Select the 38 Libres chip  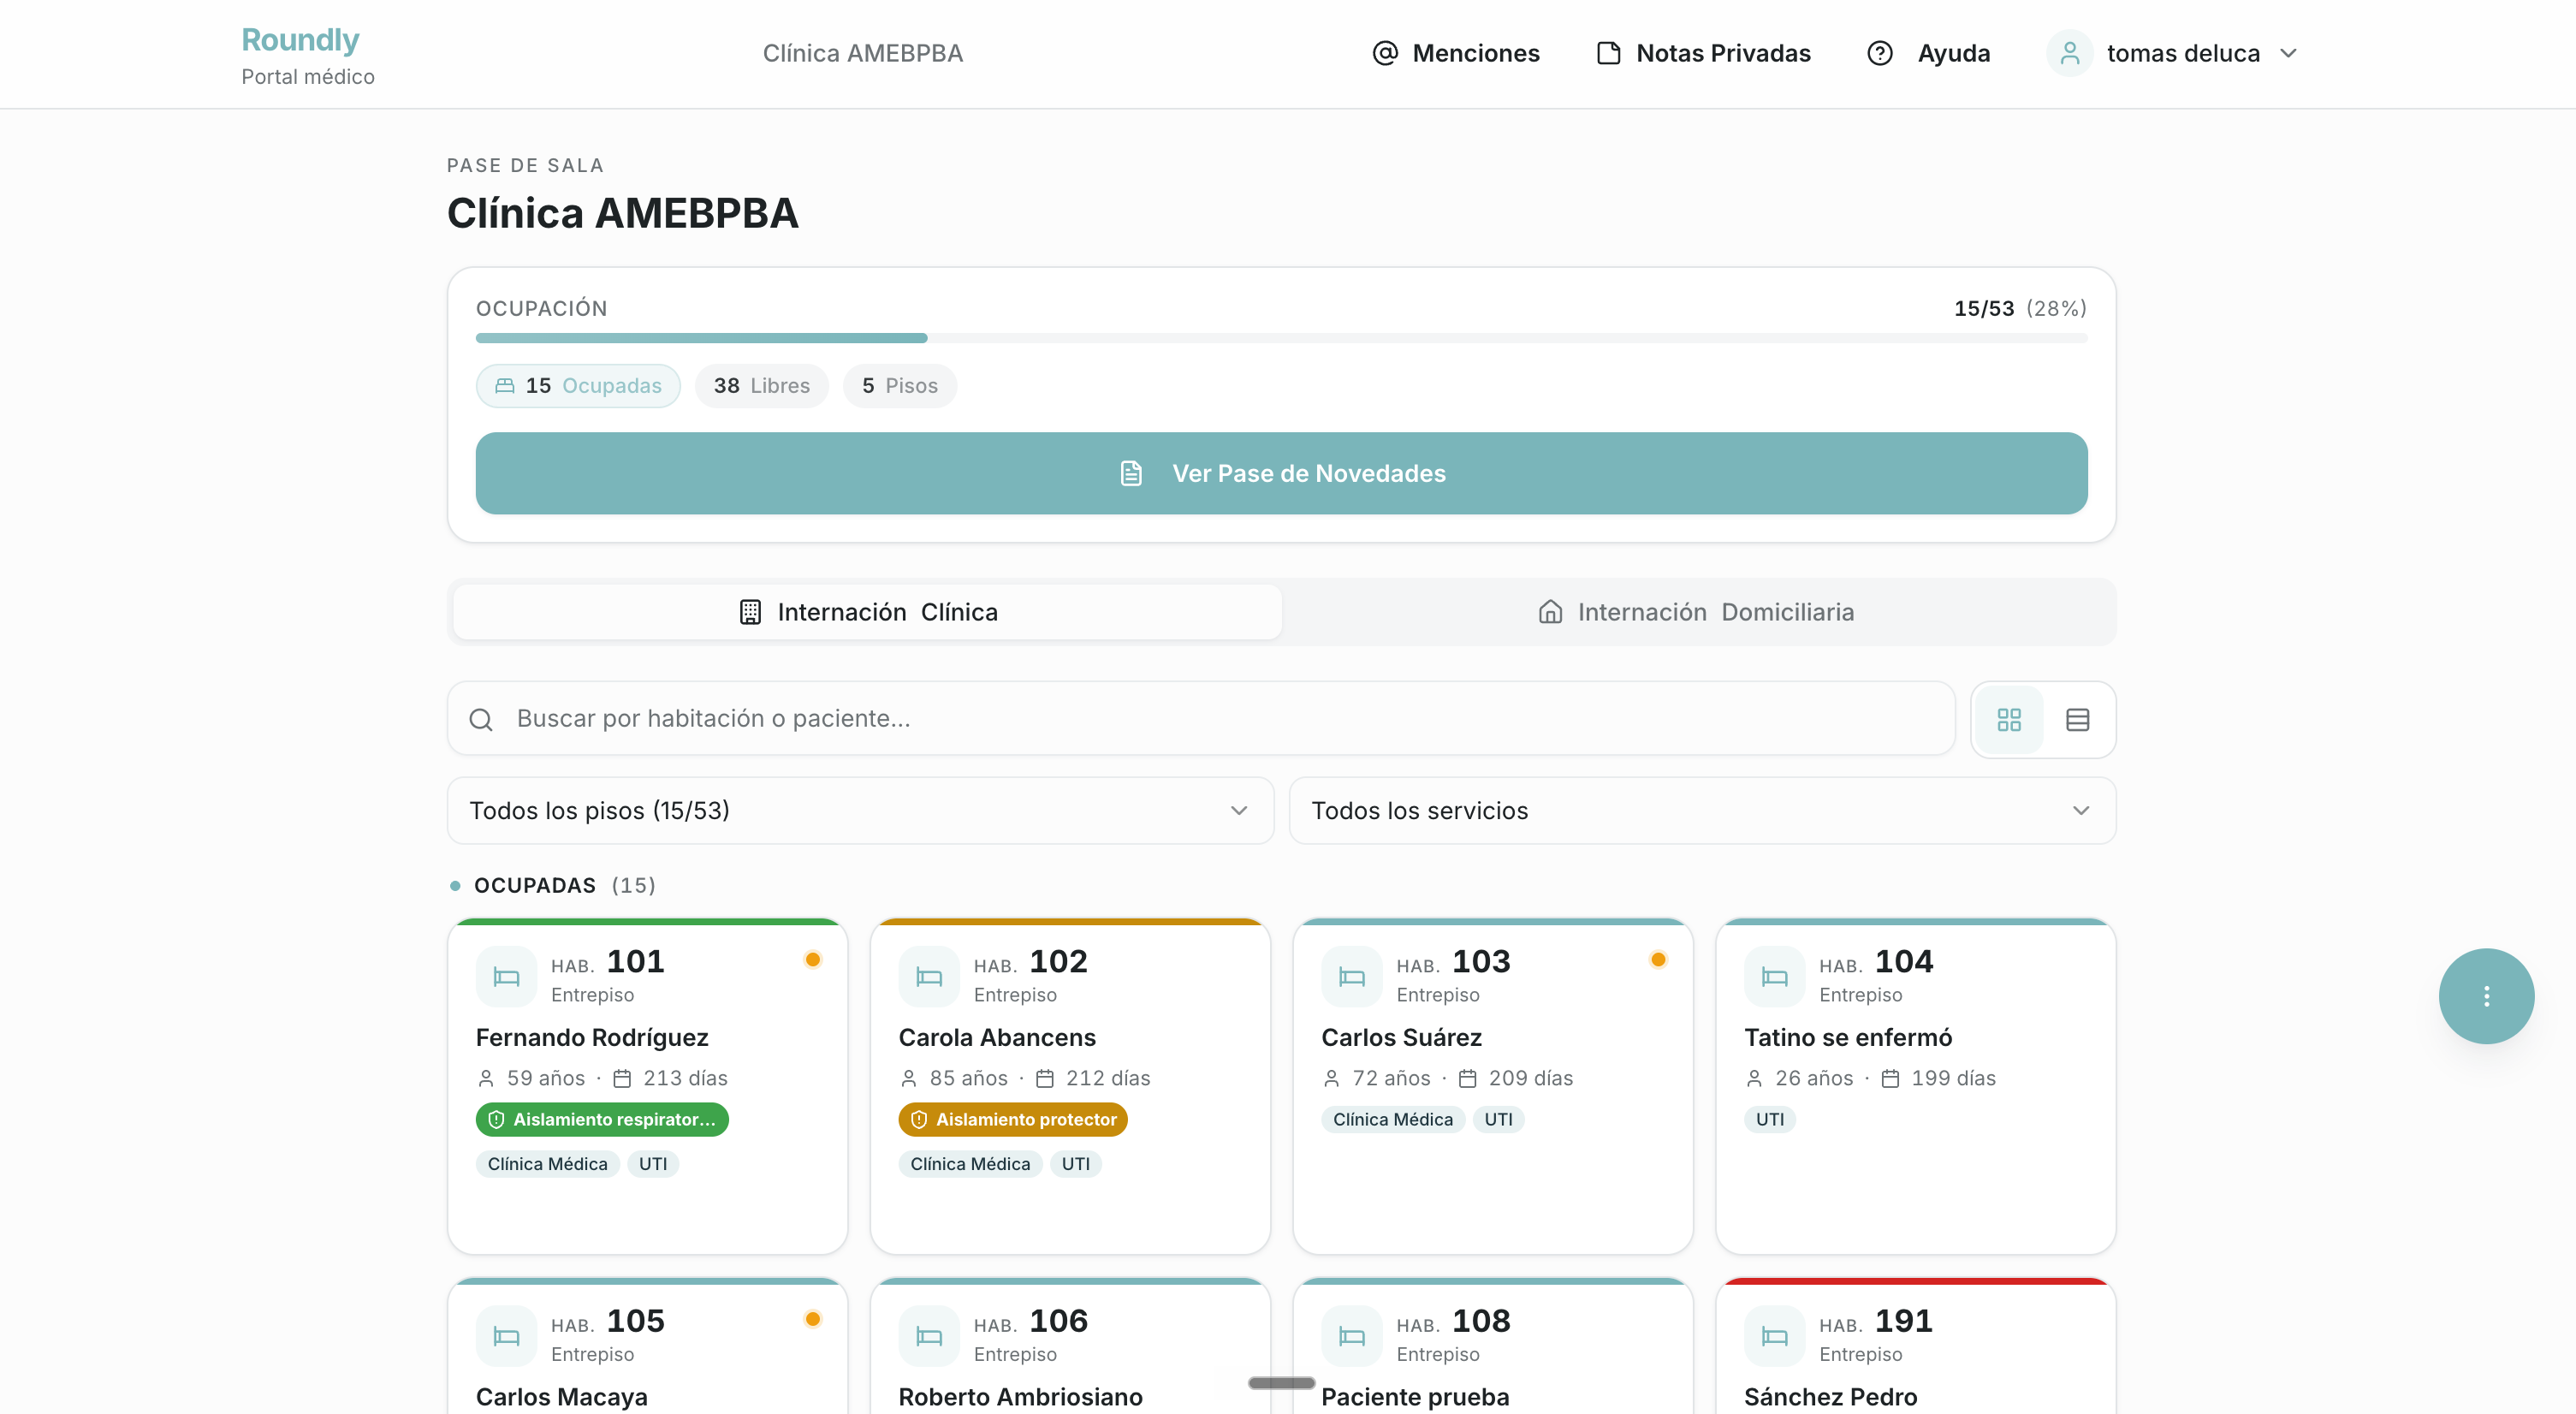[x=762, y=386]
